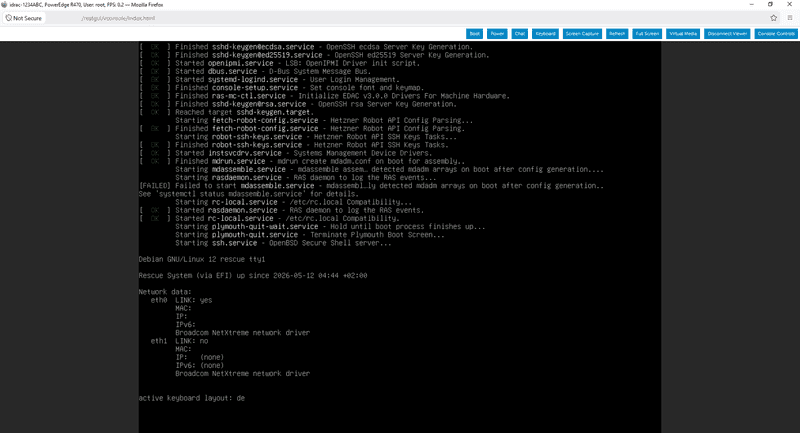Open Firefox application menu icon
The image size is (800, 433).
[x=790, y=18]
